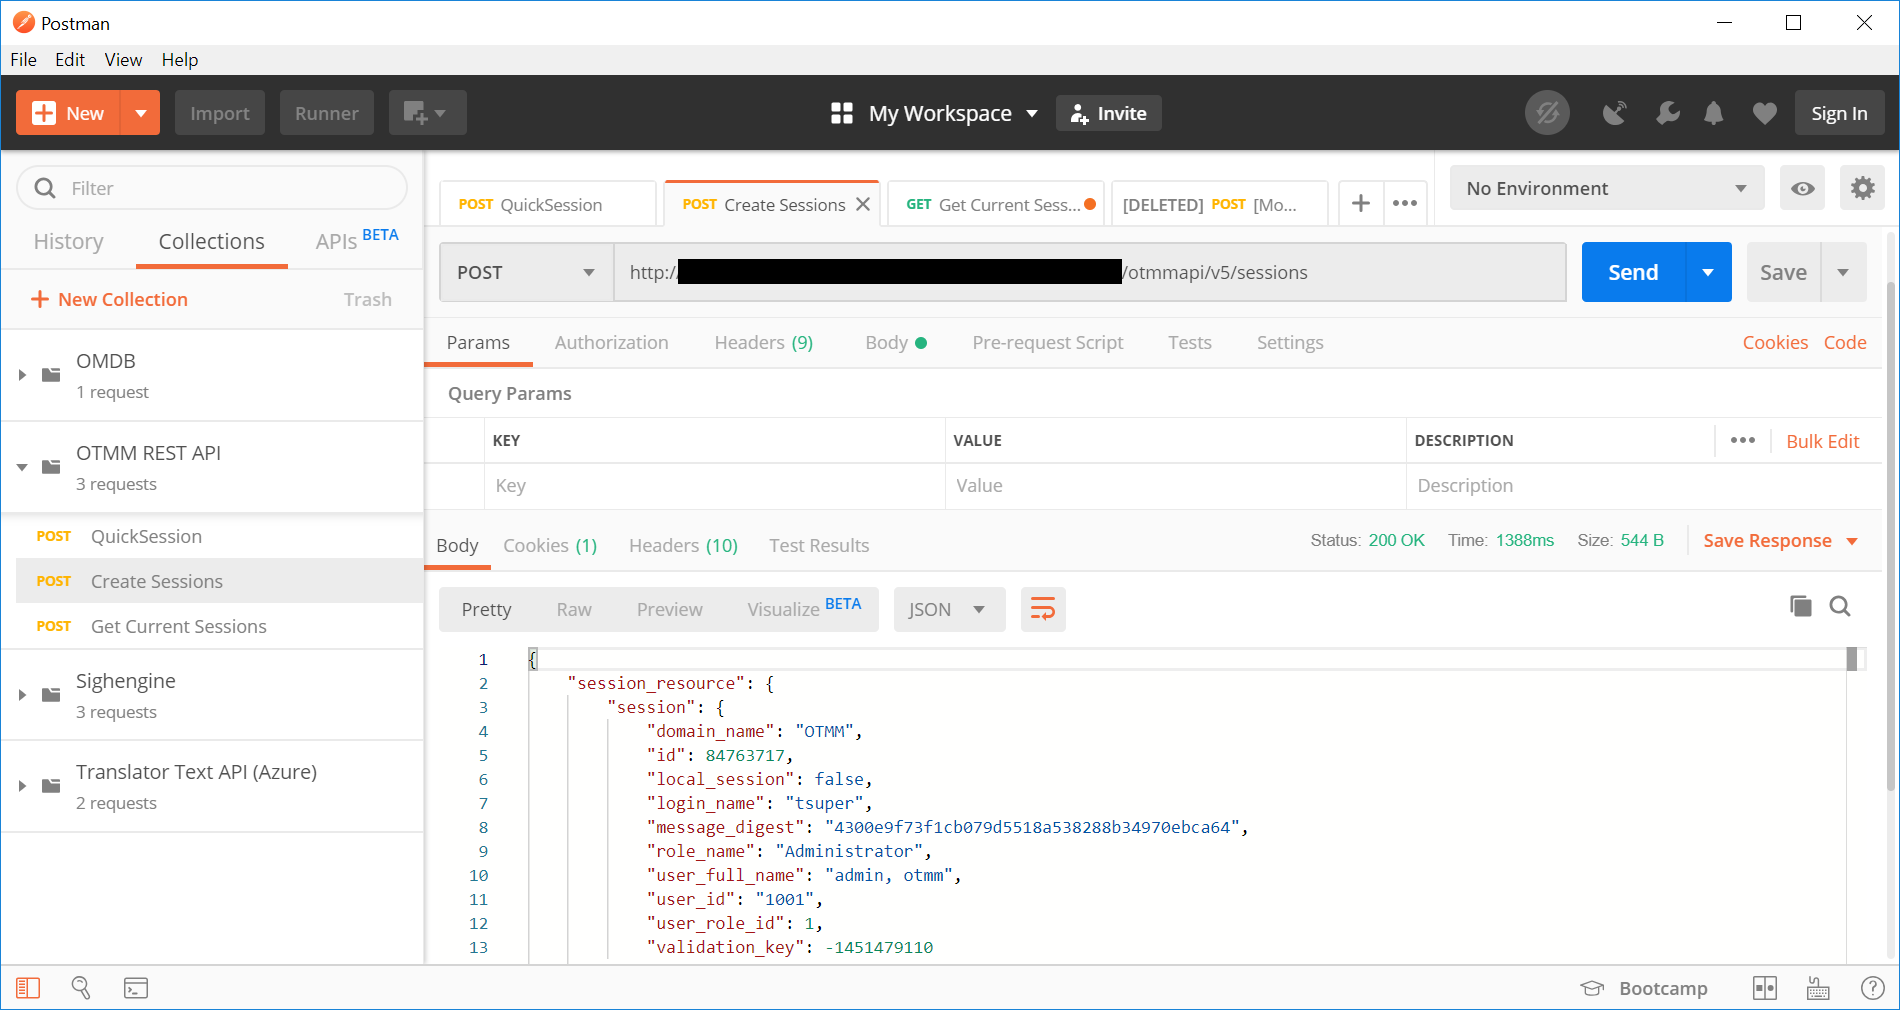
Task: Open Capture requests satellite icon
Action: [1614, 113]
